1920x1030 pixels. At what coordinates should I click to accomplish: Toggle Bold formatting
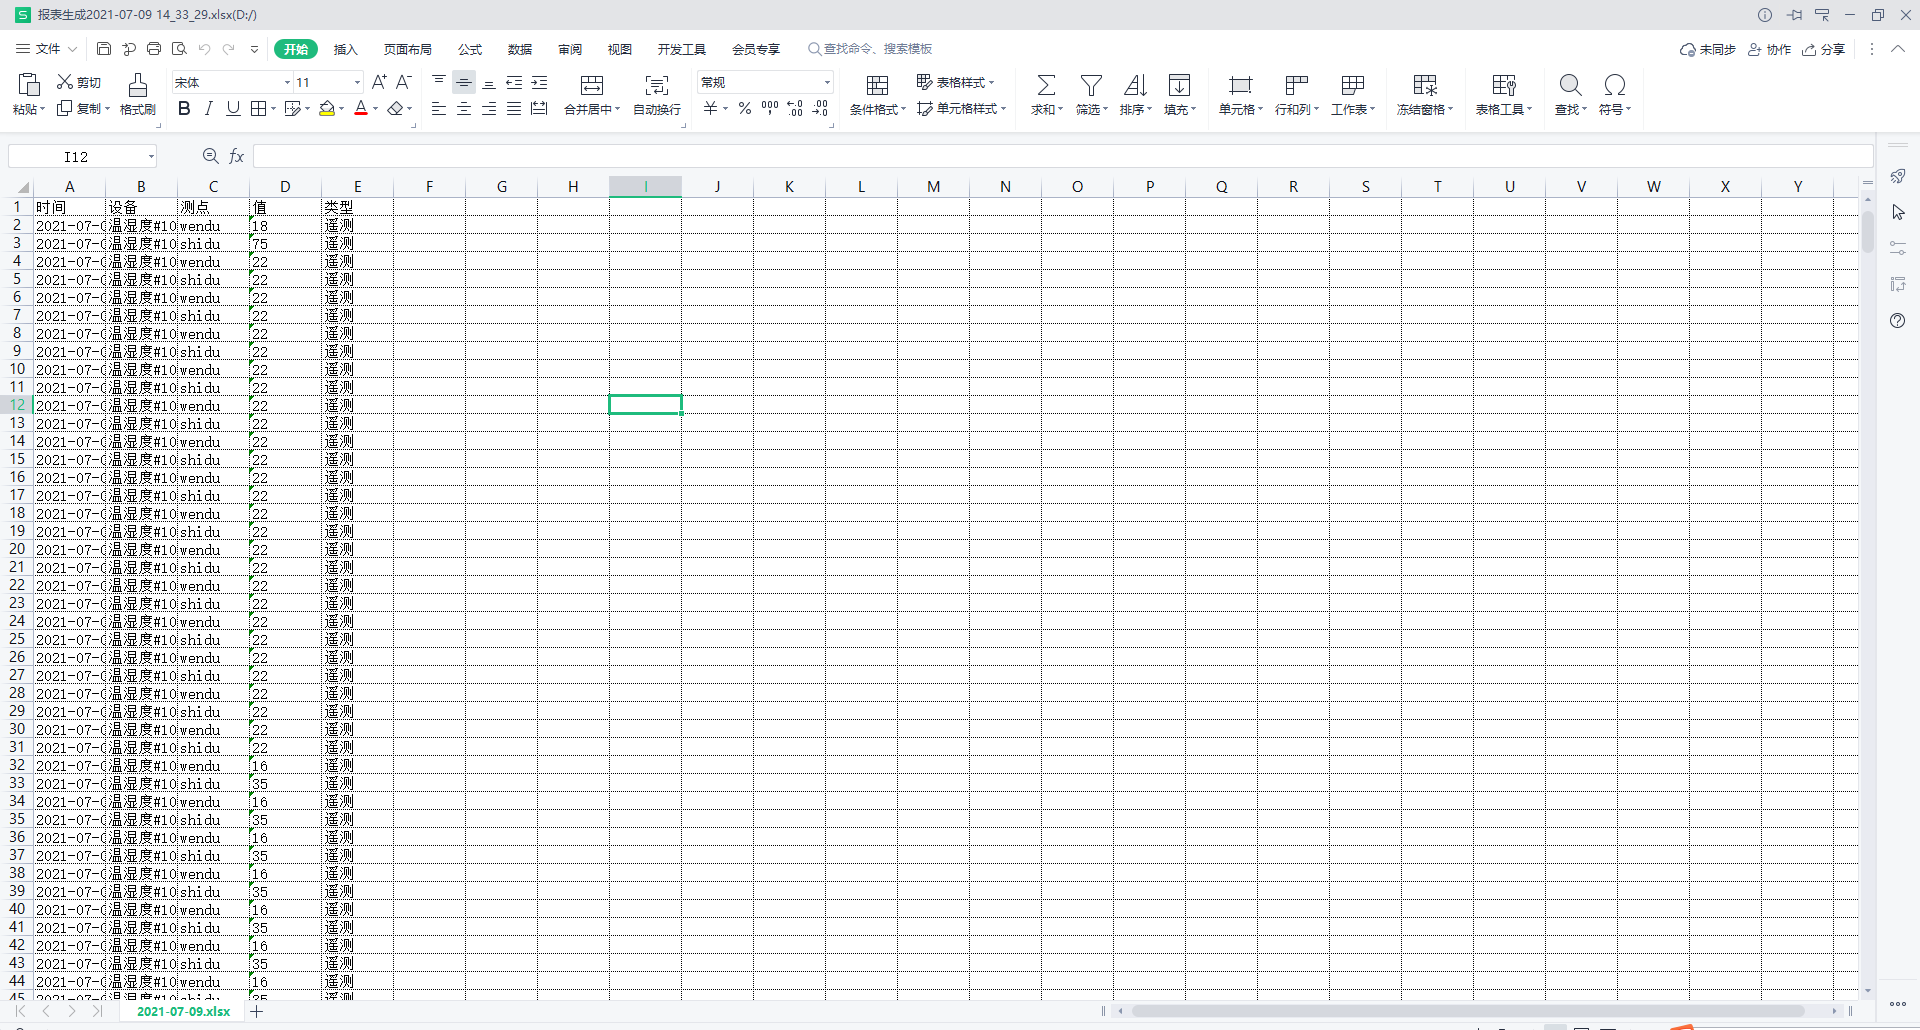[184, 108]
